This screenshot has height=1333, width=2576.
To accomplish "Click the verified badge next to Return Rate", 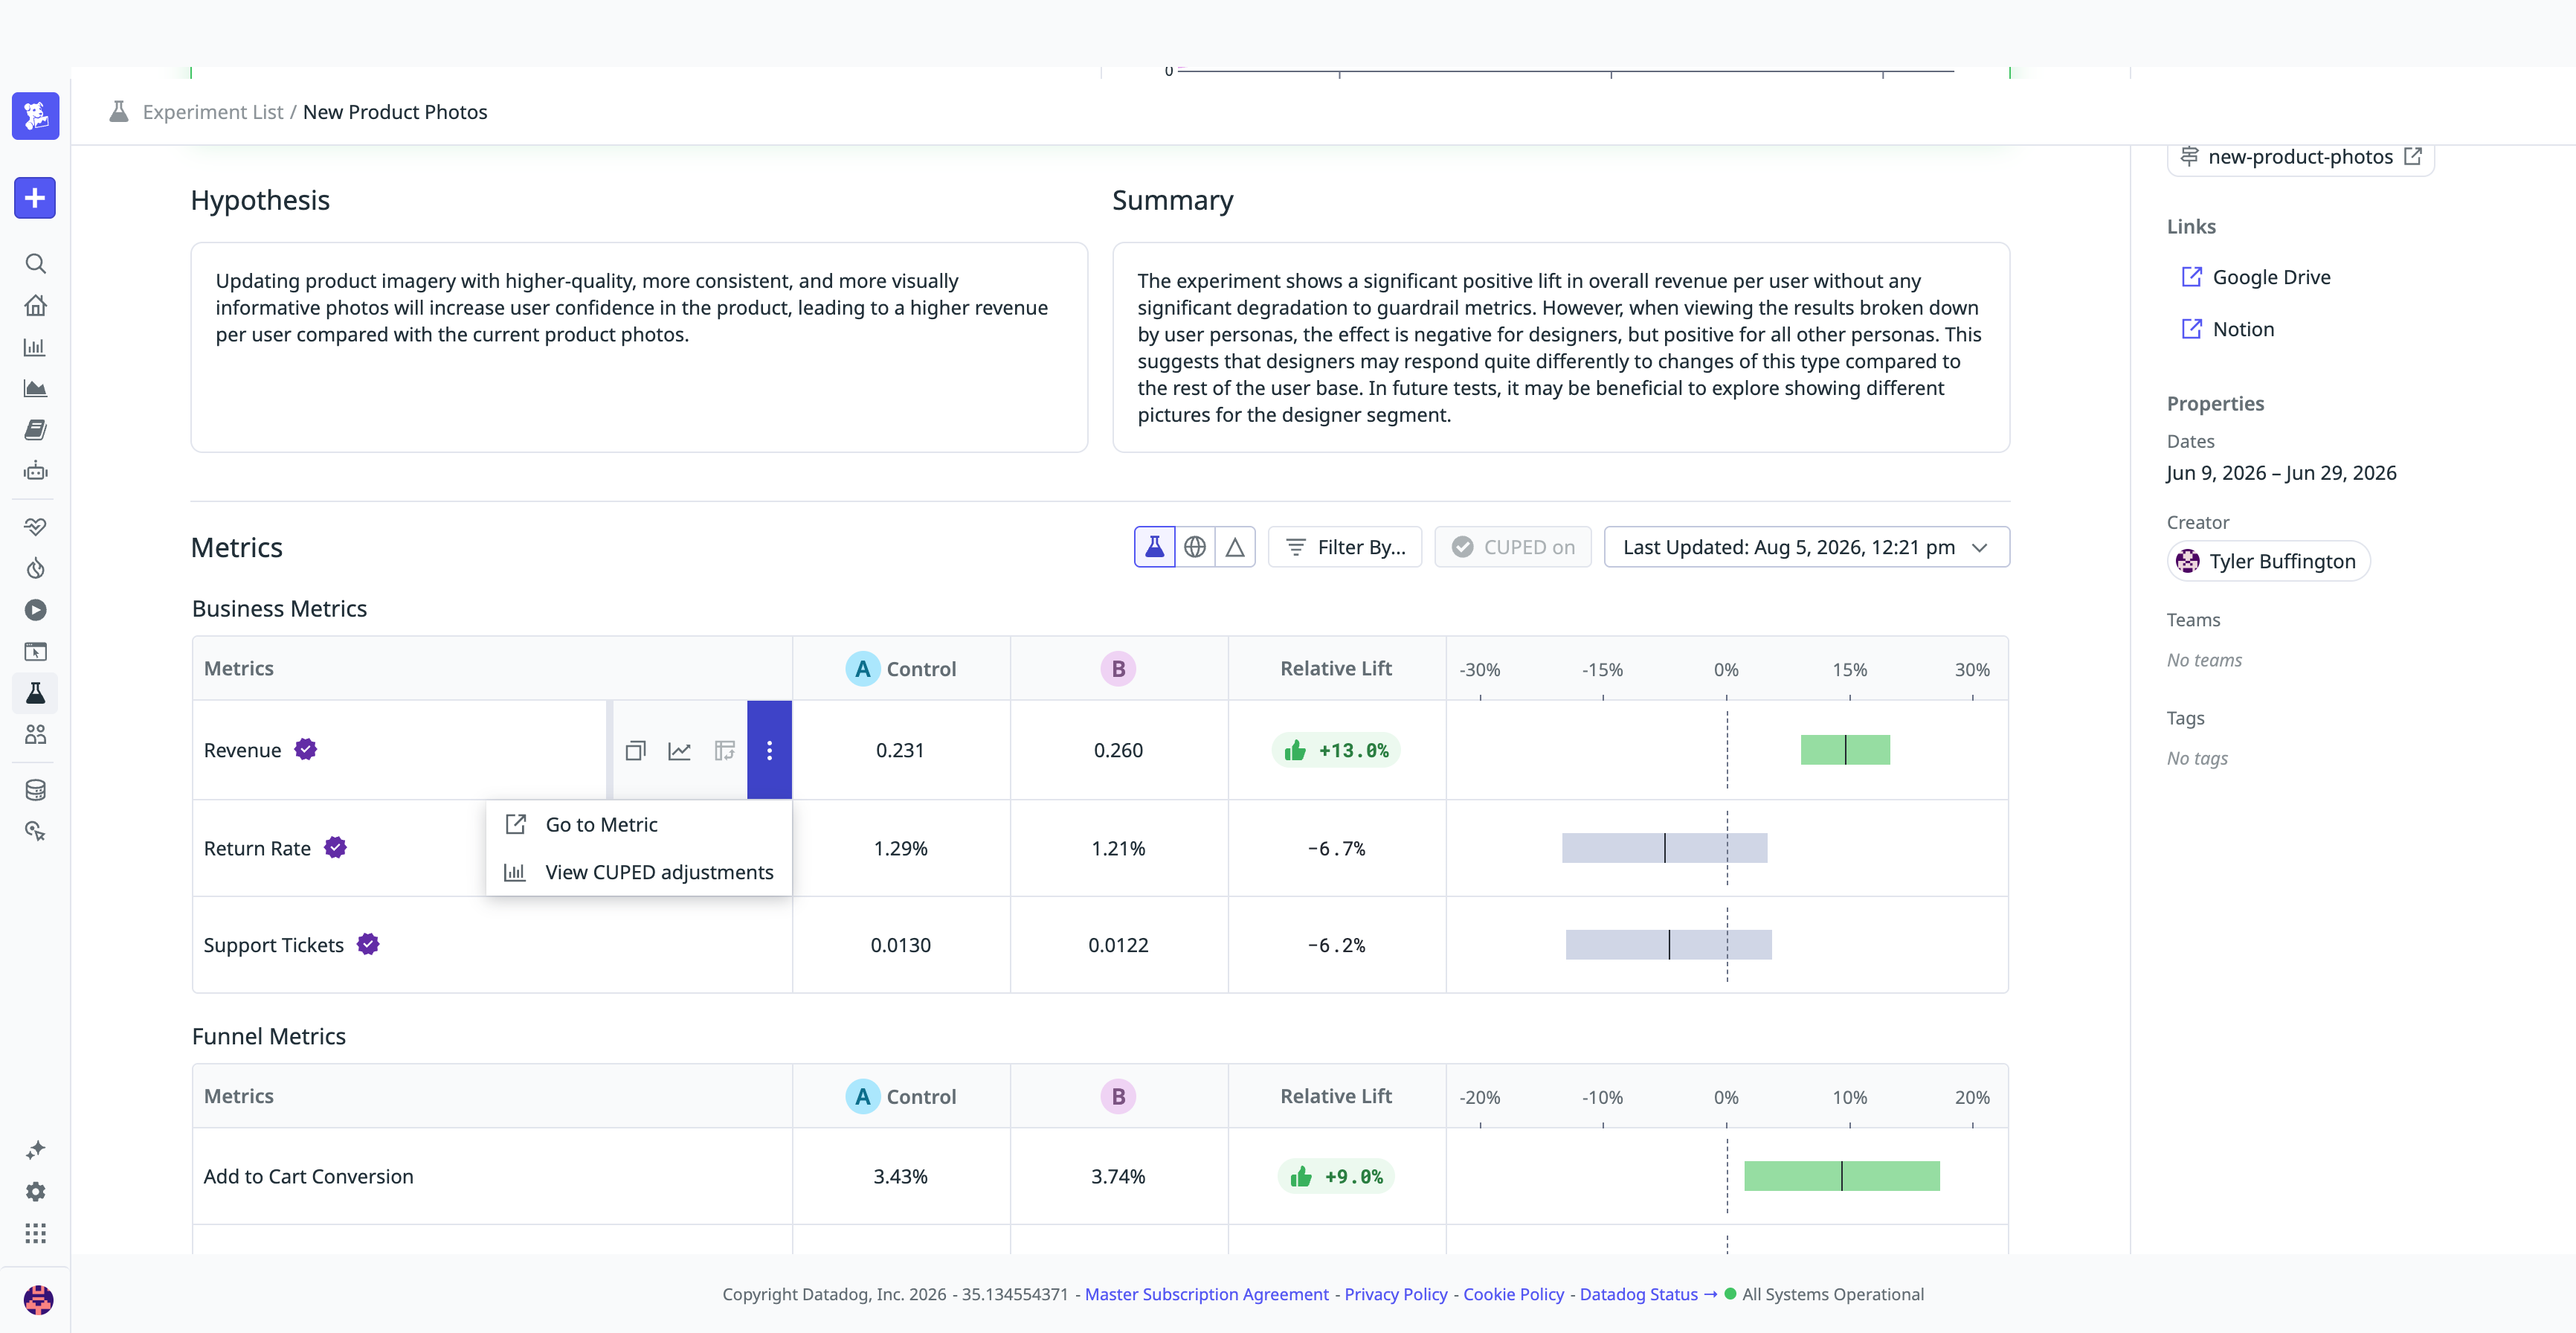I will (335, 848).
